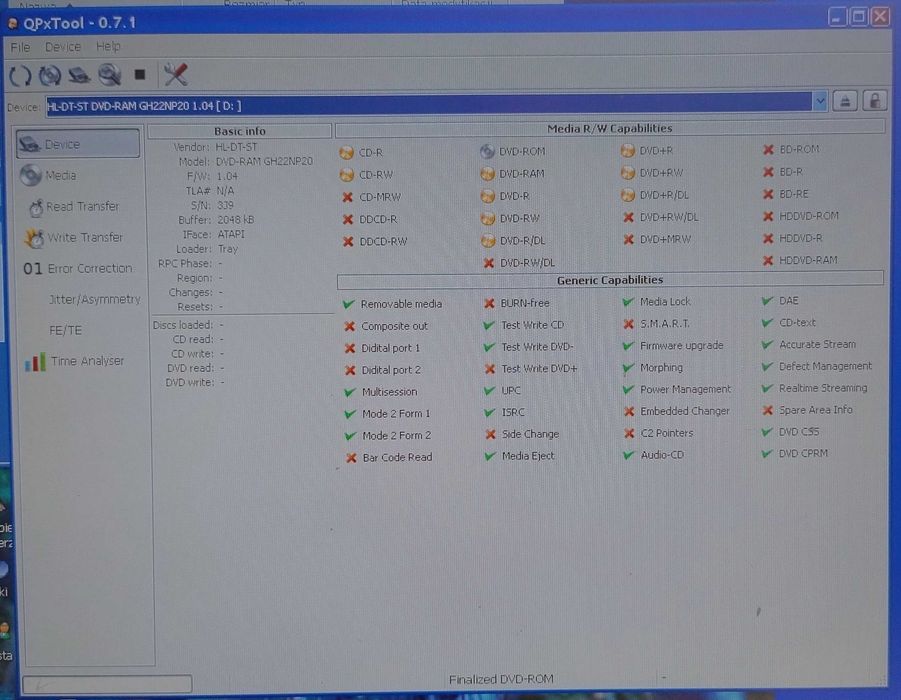Click the Media Lock check mark
This screenshot has width=901, height=700.
[628, 302]
